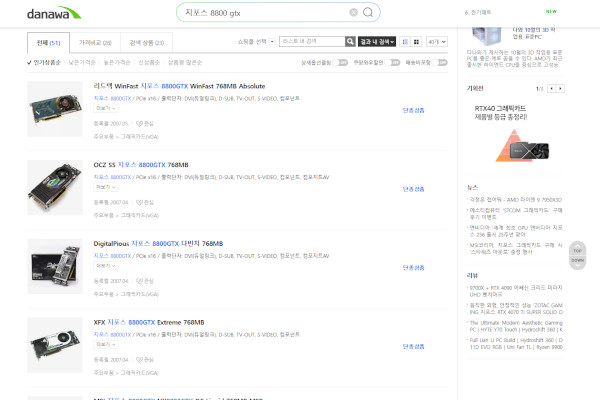600x400 pixels.
Task: Open news item about 지포스 256 25주년
Action: 515,231
